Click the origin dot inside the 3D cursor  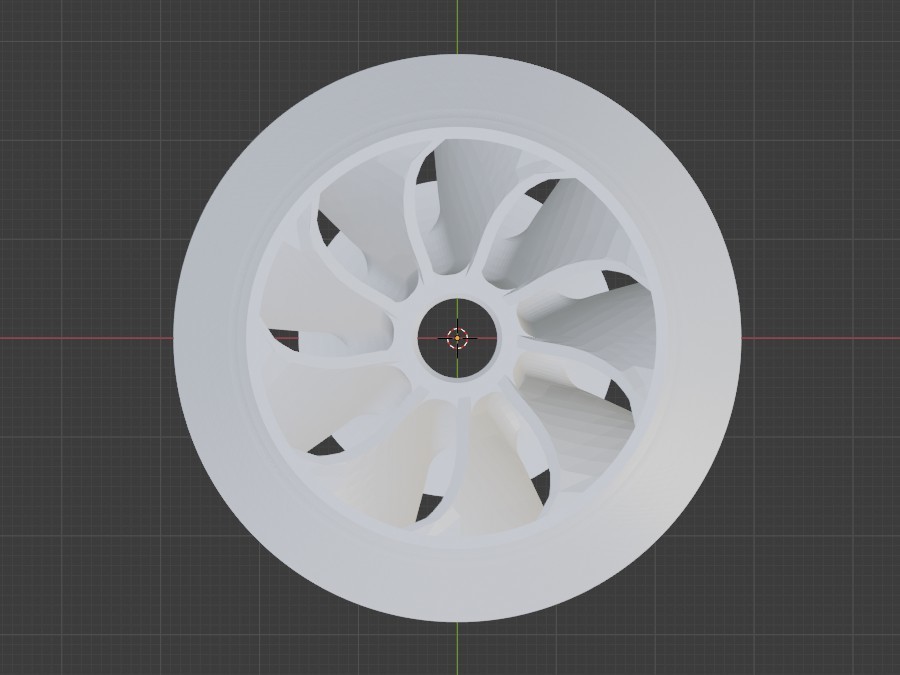pyautogui.click(x=457, y=338)
